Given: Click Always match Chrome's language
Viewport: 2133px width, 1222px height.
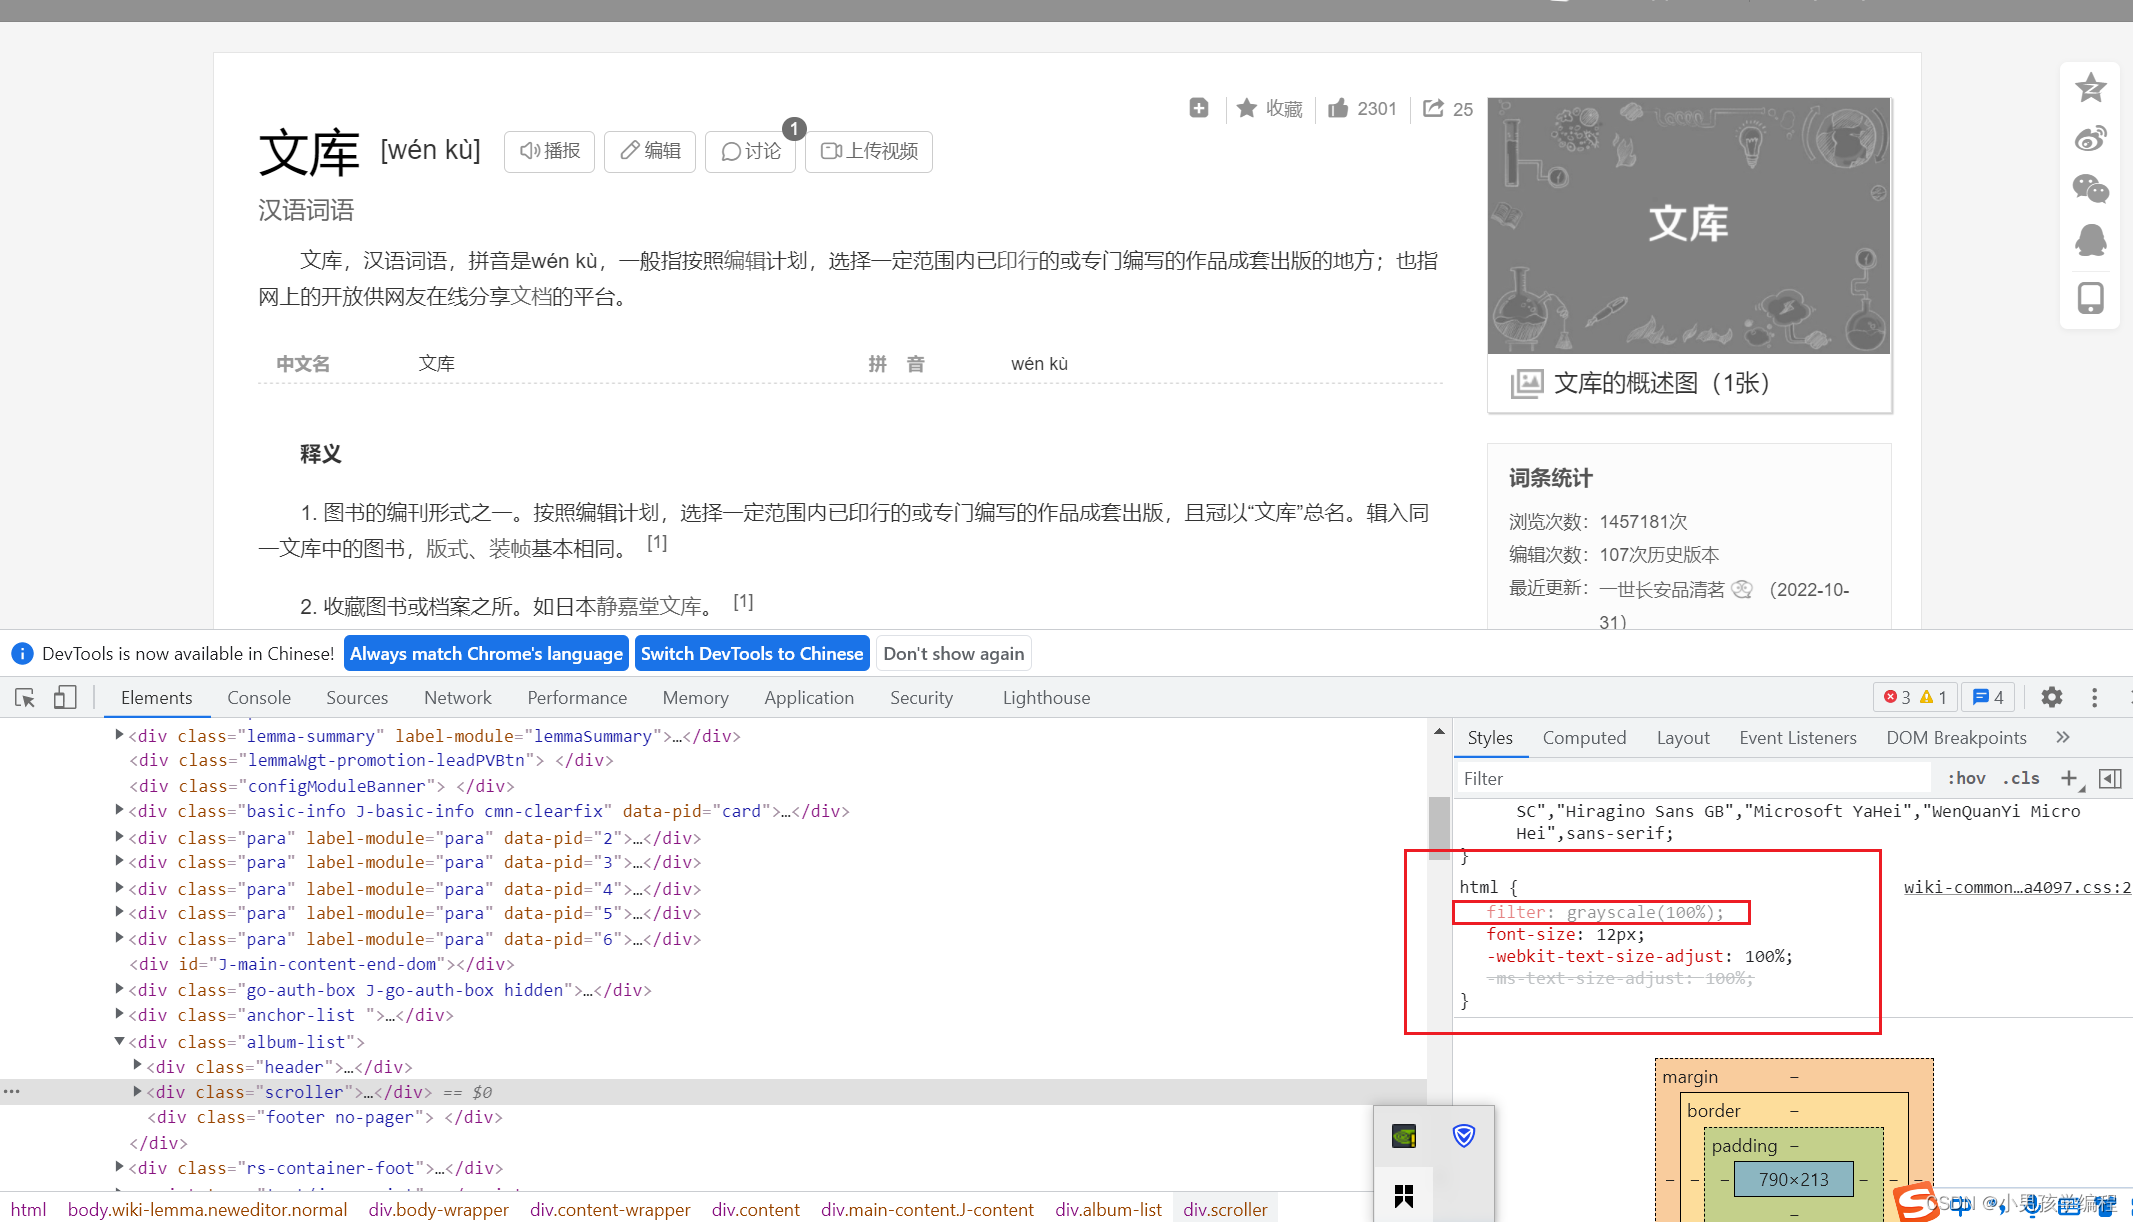Looking at the screenshot, I should tap(486, 654).
